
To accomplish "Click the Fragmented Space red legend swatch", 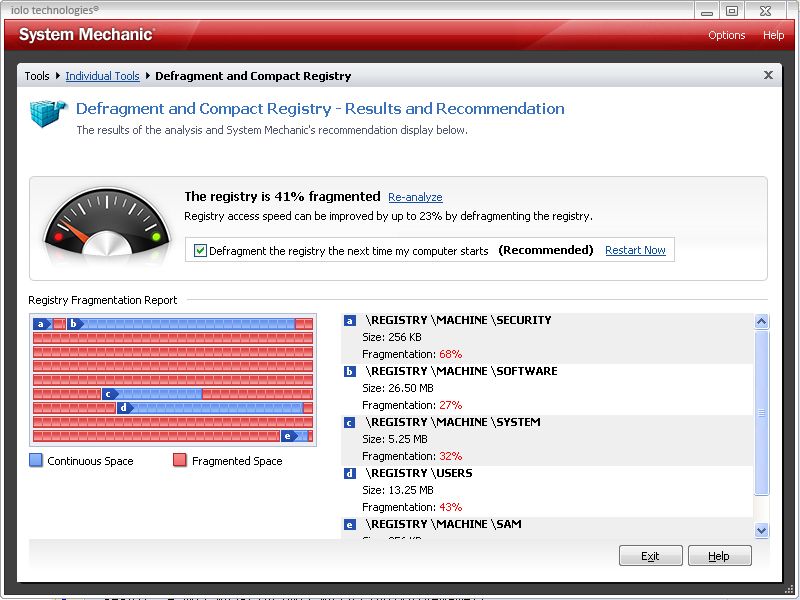I will pyautogui.click(x=180, y=460).
